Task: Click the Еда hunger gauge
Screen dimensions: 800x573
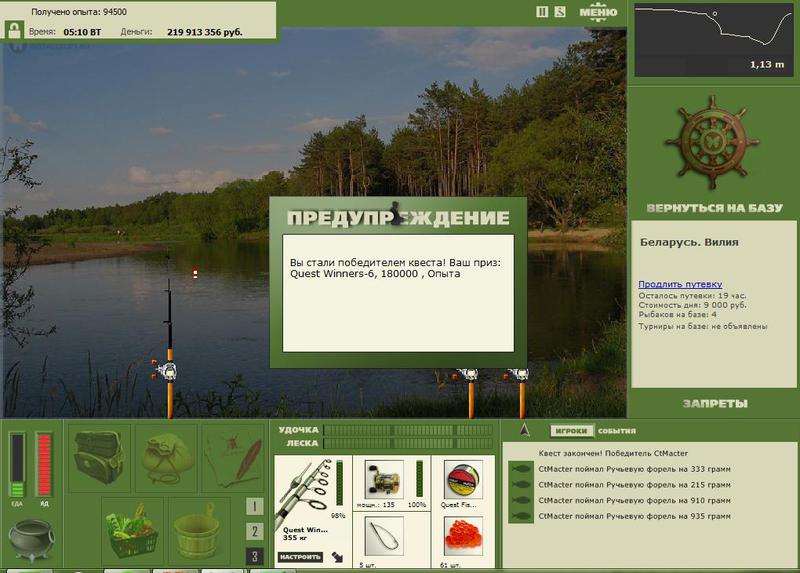Action: (x=17, y=464)
